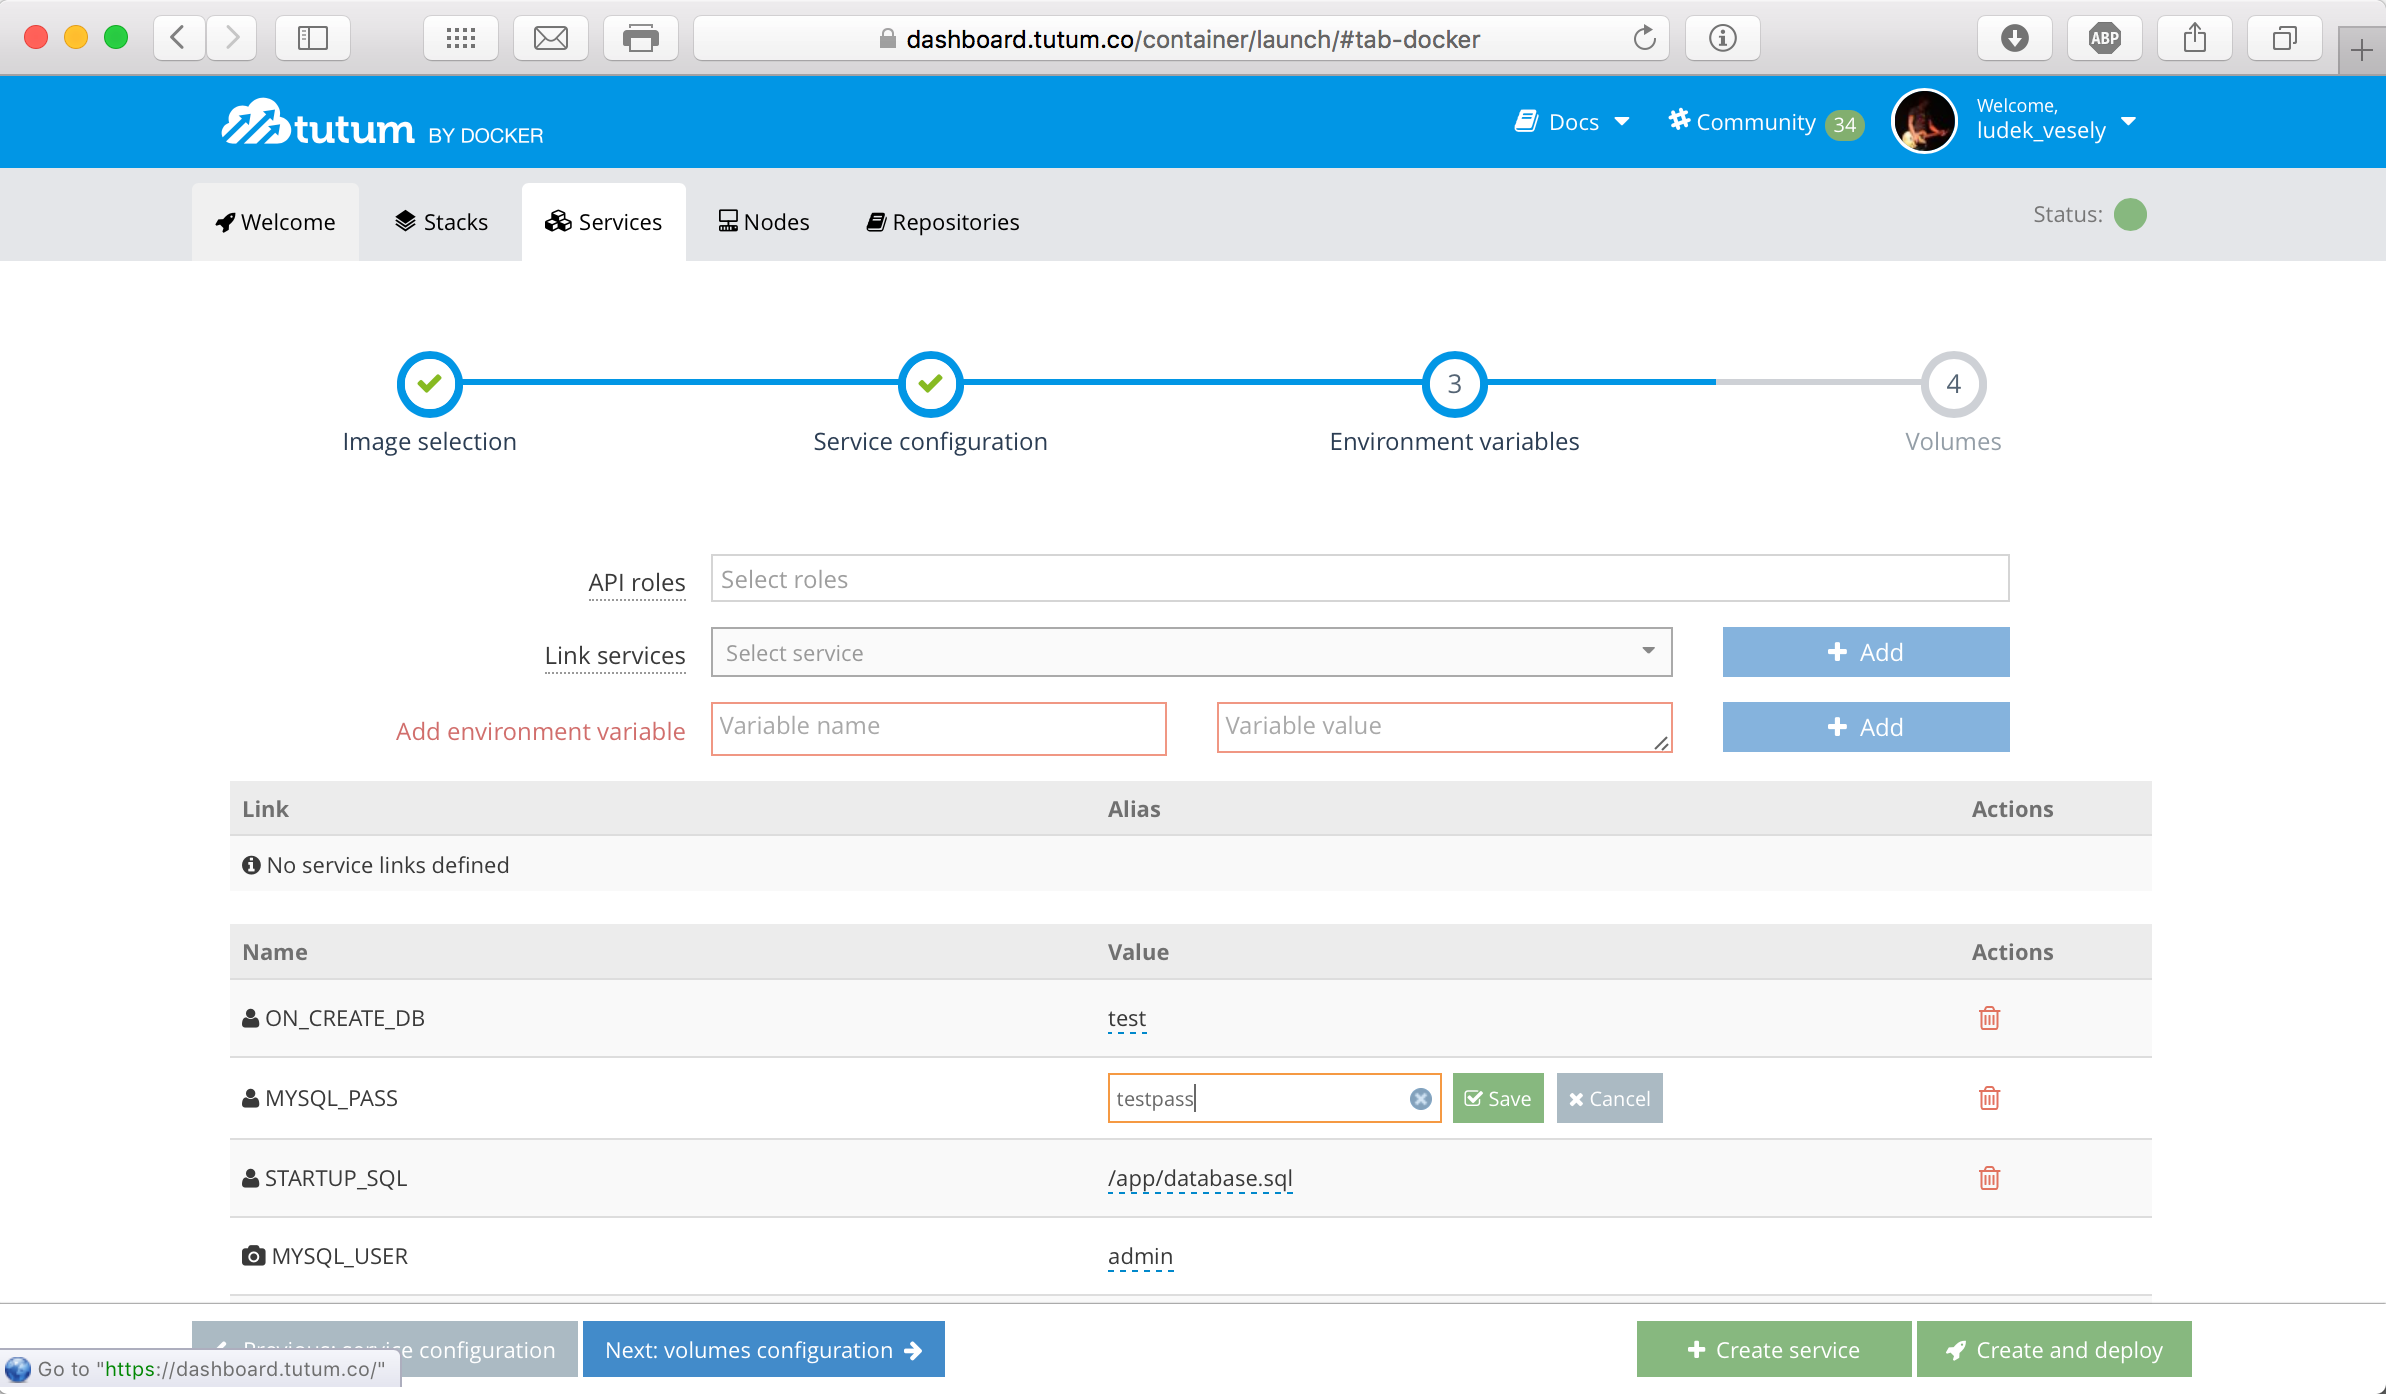Toggle the Welcome tab visibility
Image resolution: width=2386 pixels, height=1394 pixels.
pyautogui.click(x=275, y=221)
